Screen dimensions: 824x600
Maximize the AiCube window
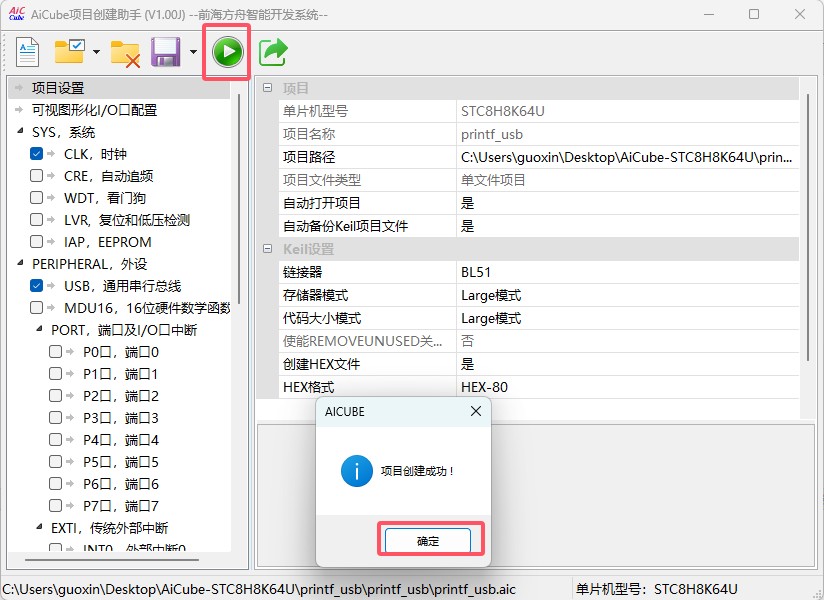pyautogui.click(x=754, y=14)
